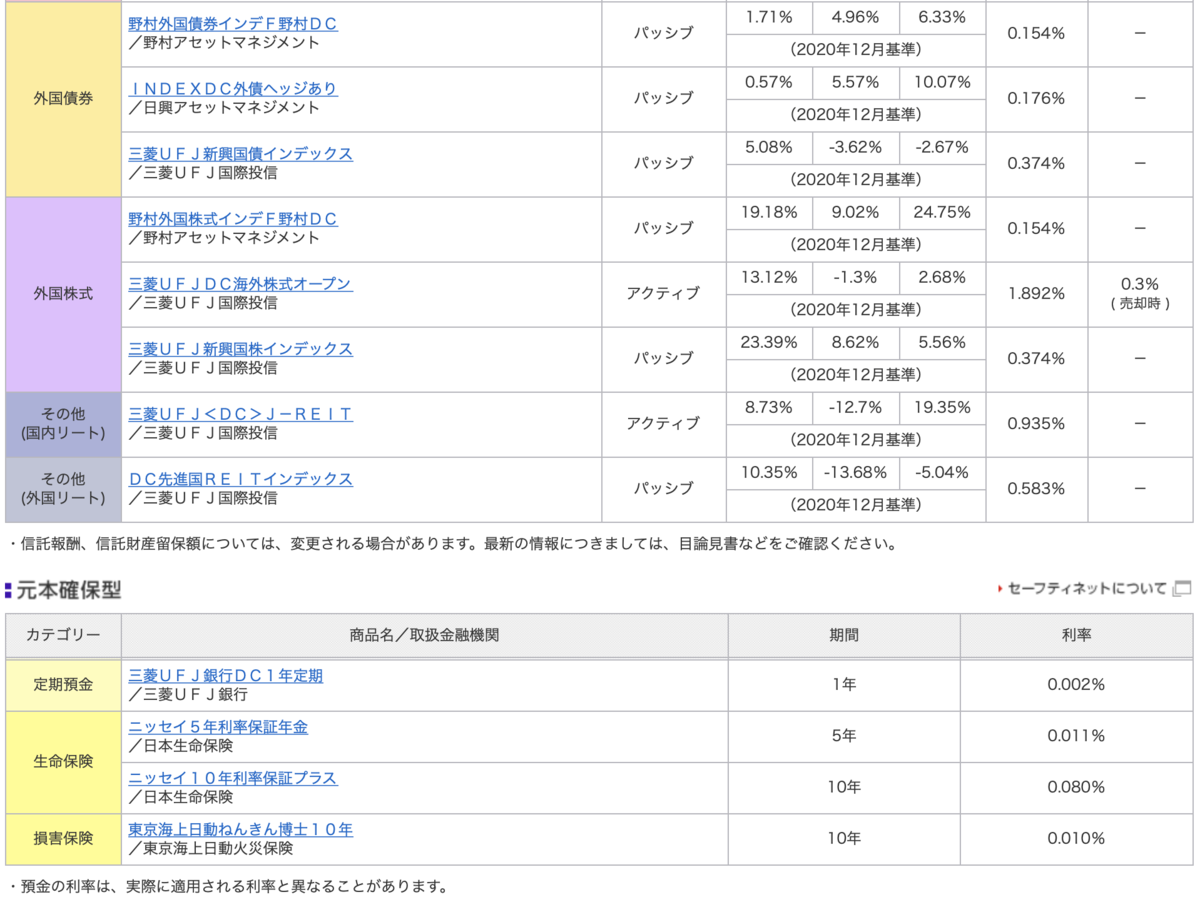Open 三菱UFJ新興国債インデックス link

tap(241, 153)
